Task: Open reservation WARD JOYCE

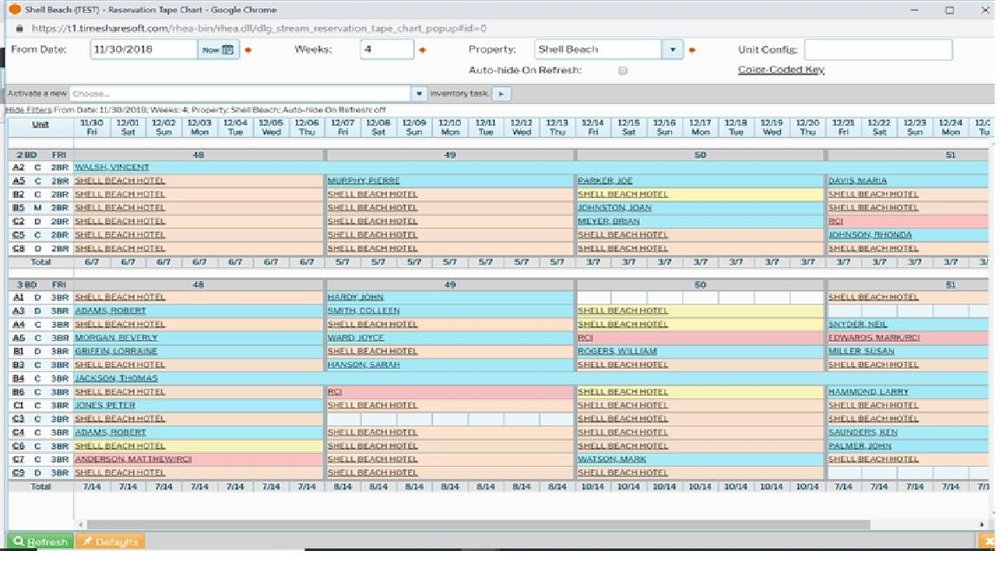Action: click(355, 337)
